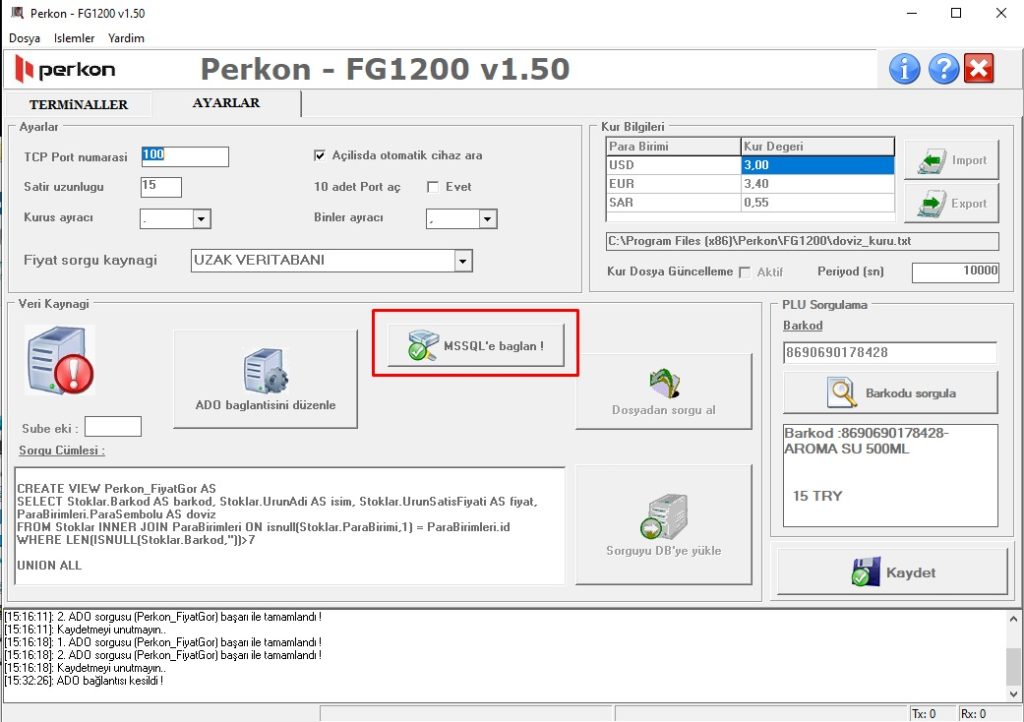Click the 3,40 rate cell
Screen dimensions: 1024x722
click(817, 184)
